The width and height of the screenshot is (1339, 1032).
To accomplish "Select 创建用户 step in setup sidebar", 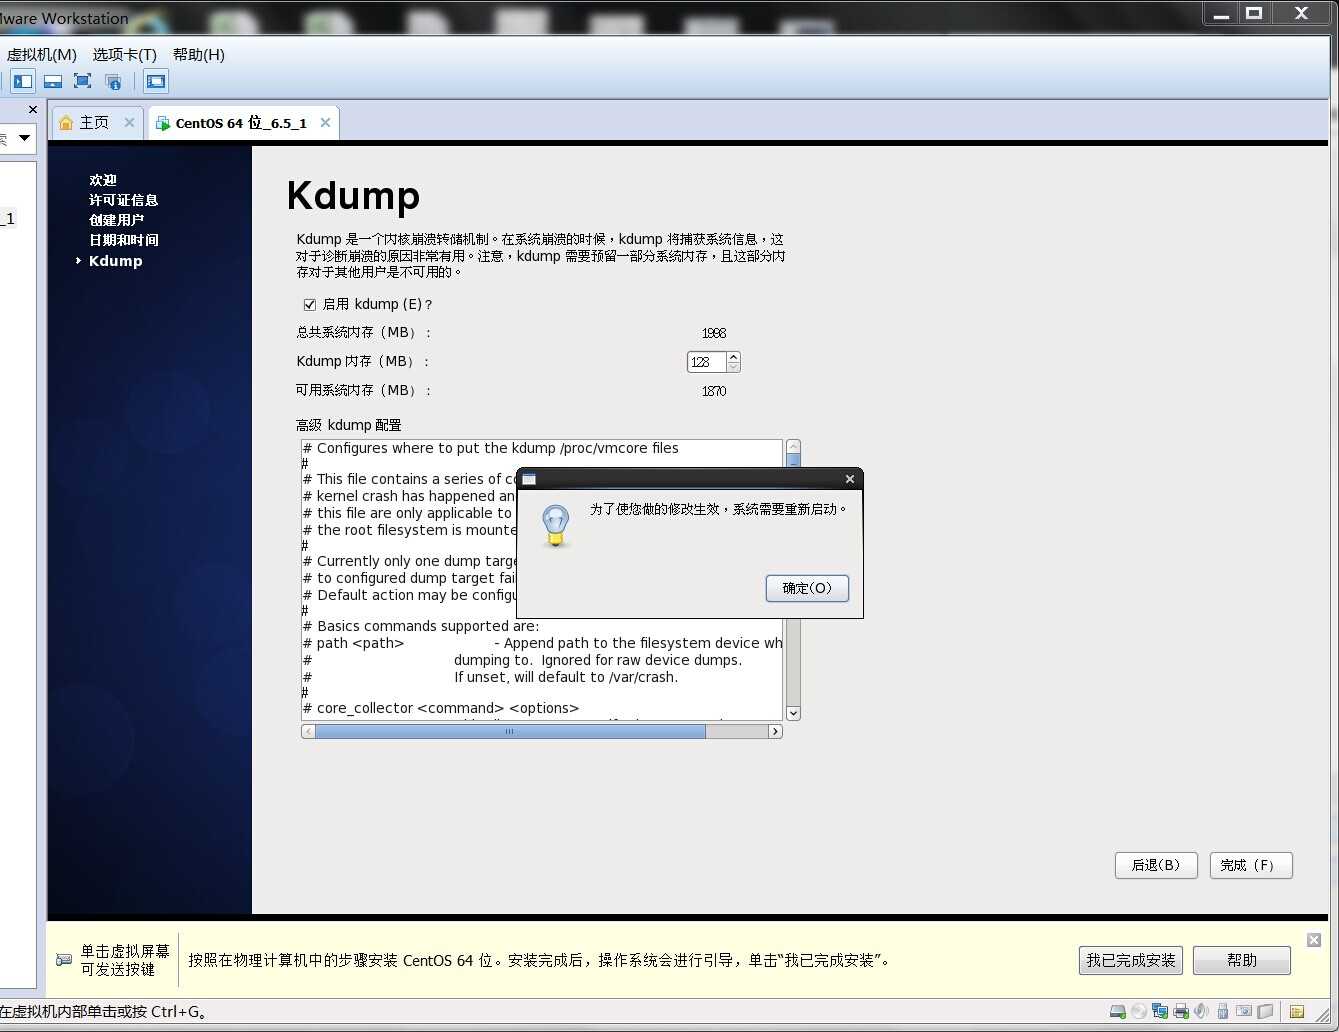I will pos(116,220).
